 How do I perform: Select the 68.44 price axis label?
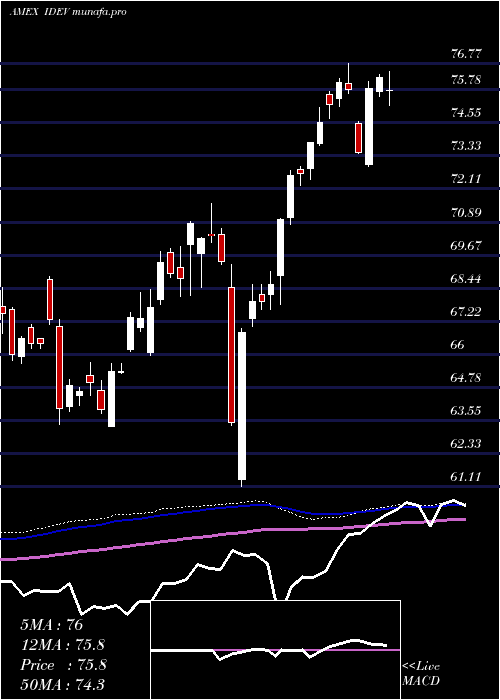[x=466, y=279]
